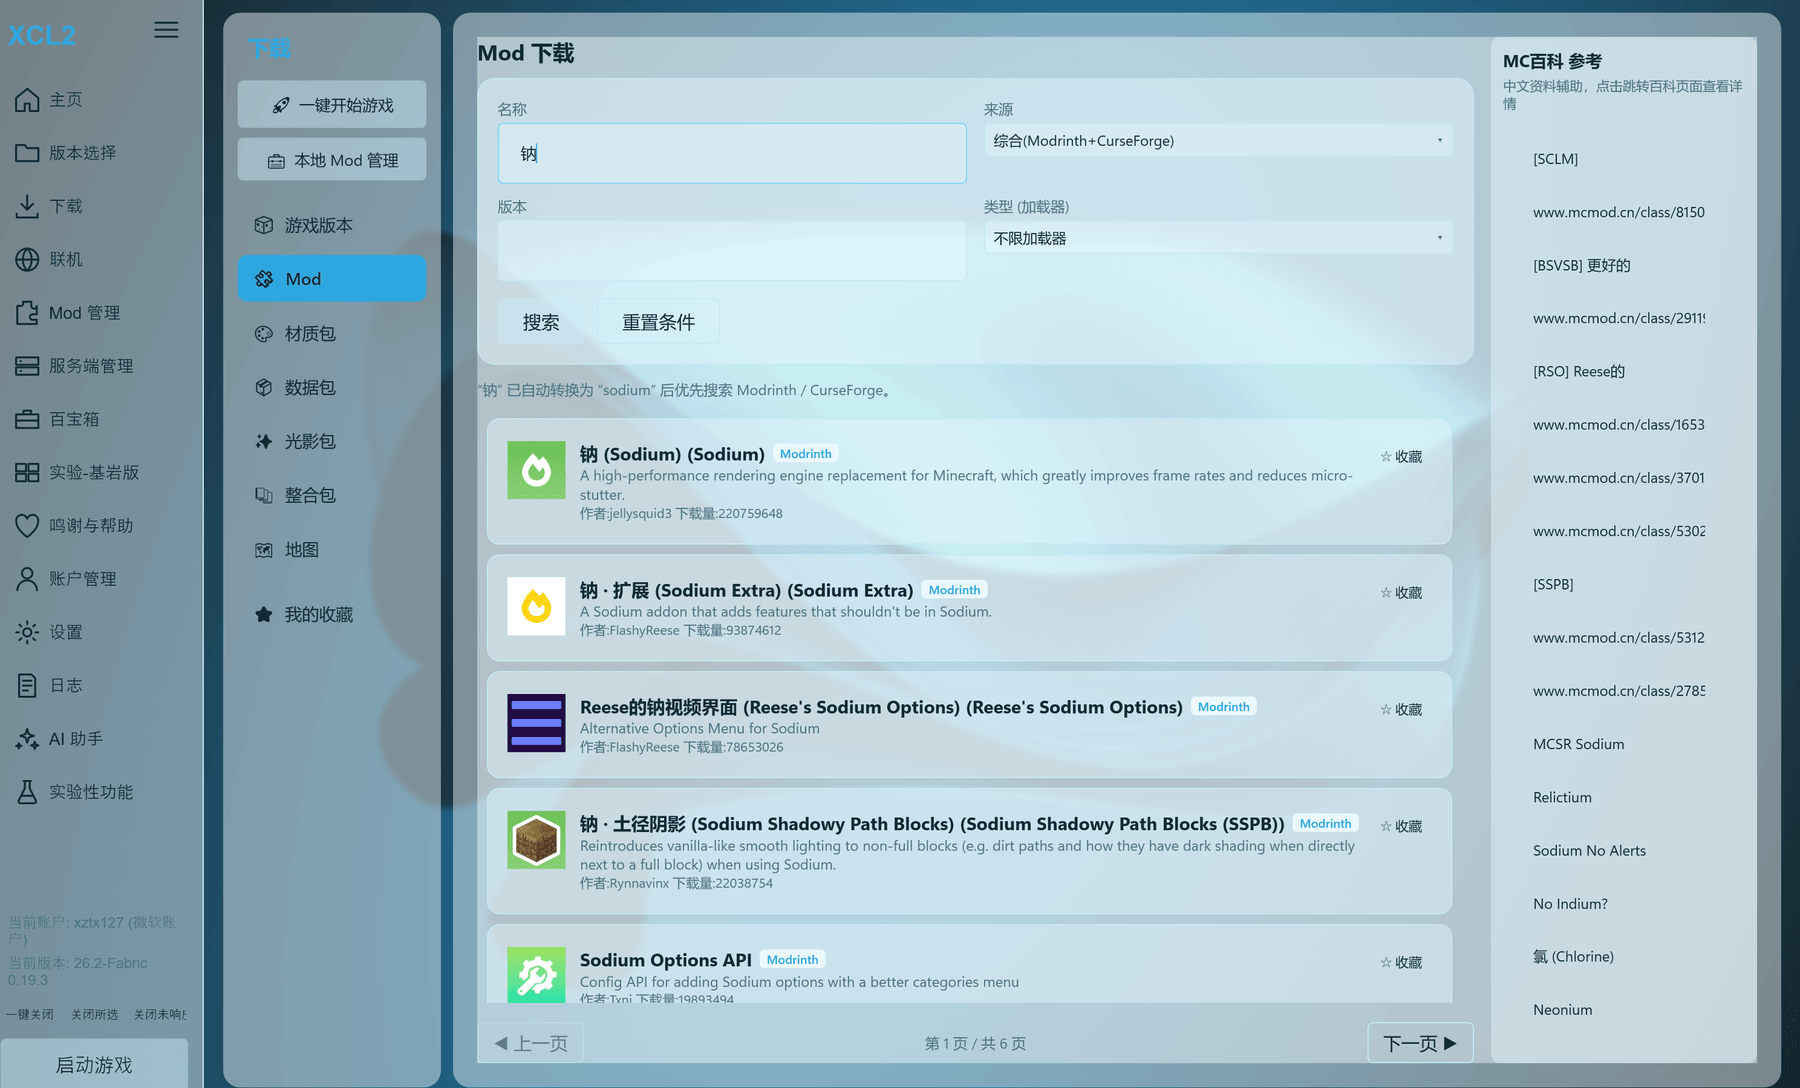
Task: Click 关闭所选 at sidebar bottom
Action: (94, 1014)
